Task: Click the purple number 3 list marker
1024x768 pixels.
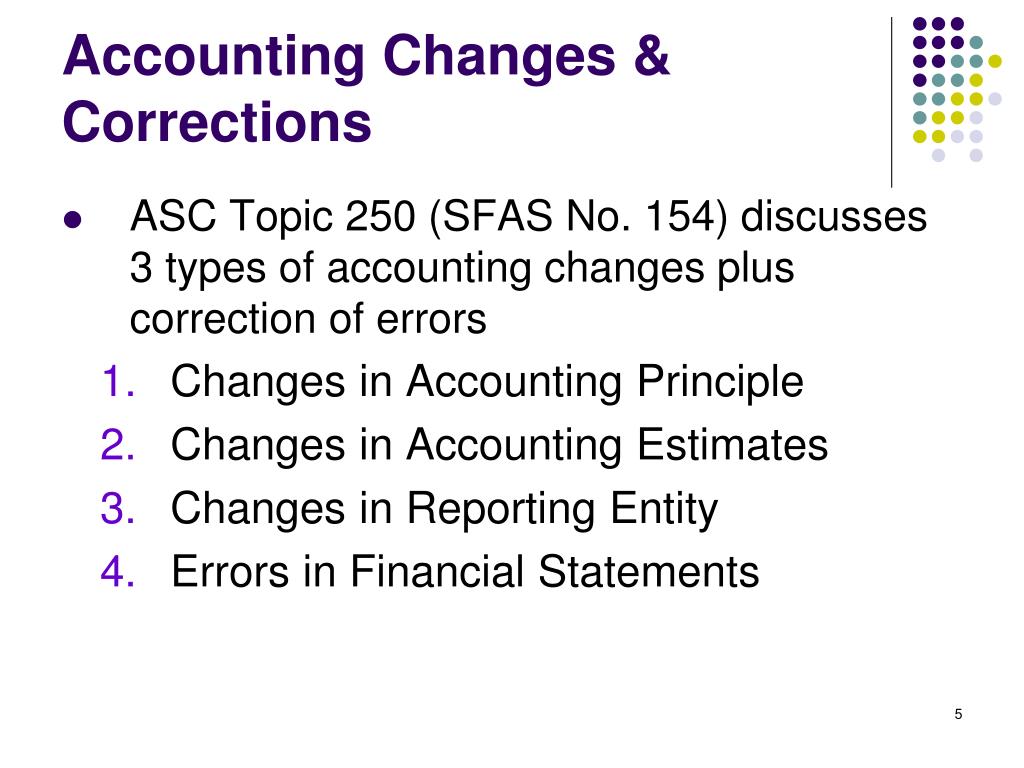Action: [118, 509]
